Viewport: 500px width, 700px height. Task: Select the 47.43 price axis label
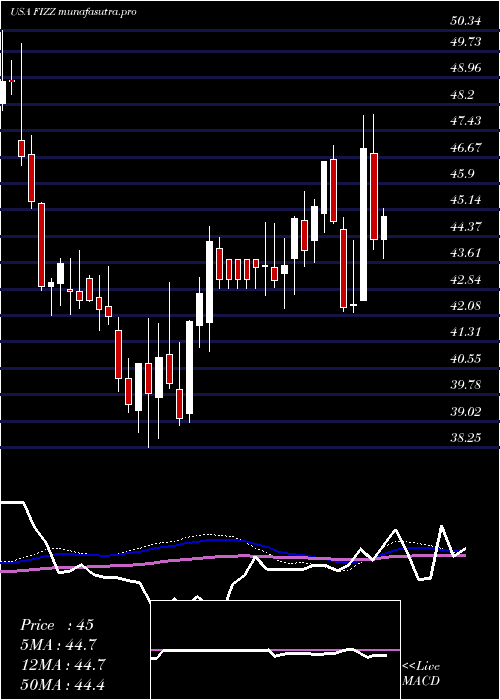point(465,121)
